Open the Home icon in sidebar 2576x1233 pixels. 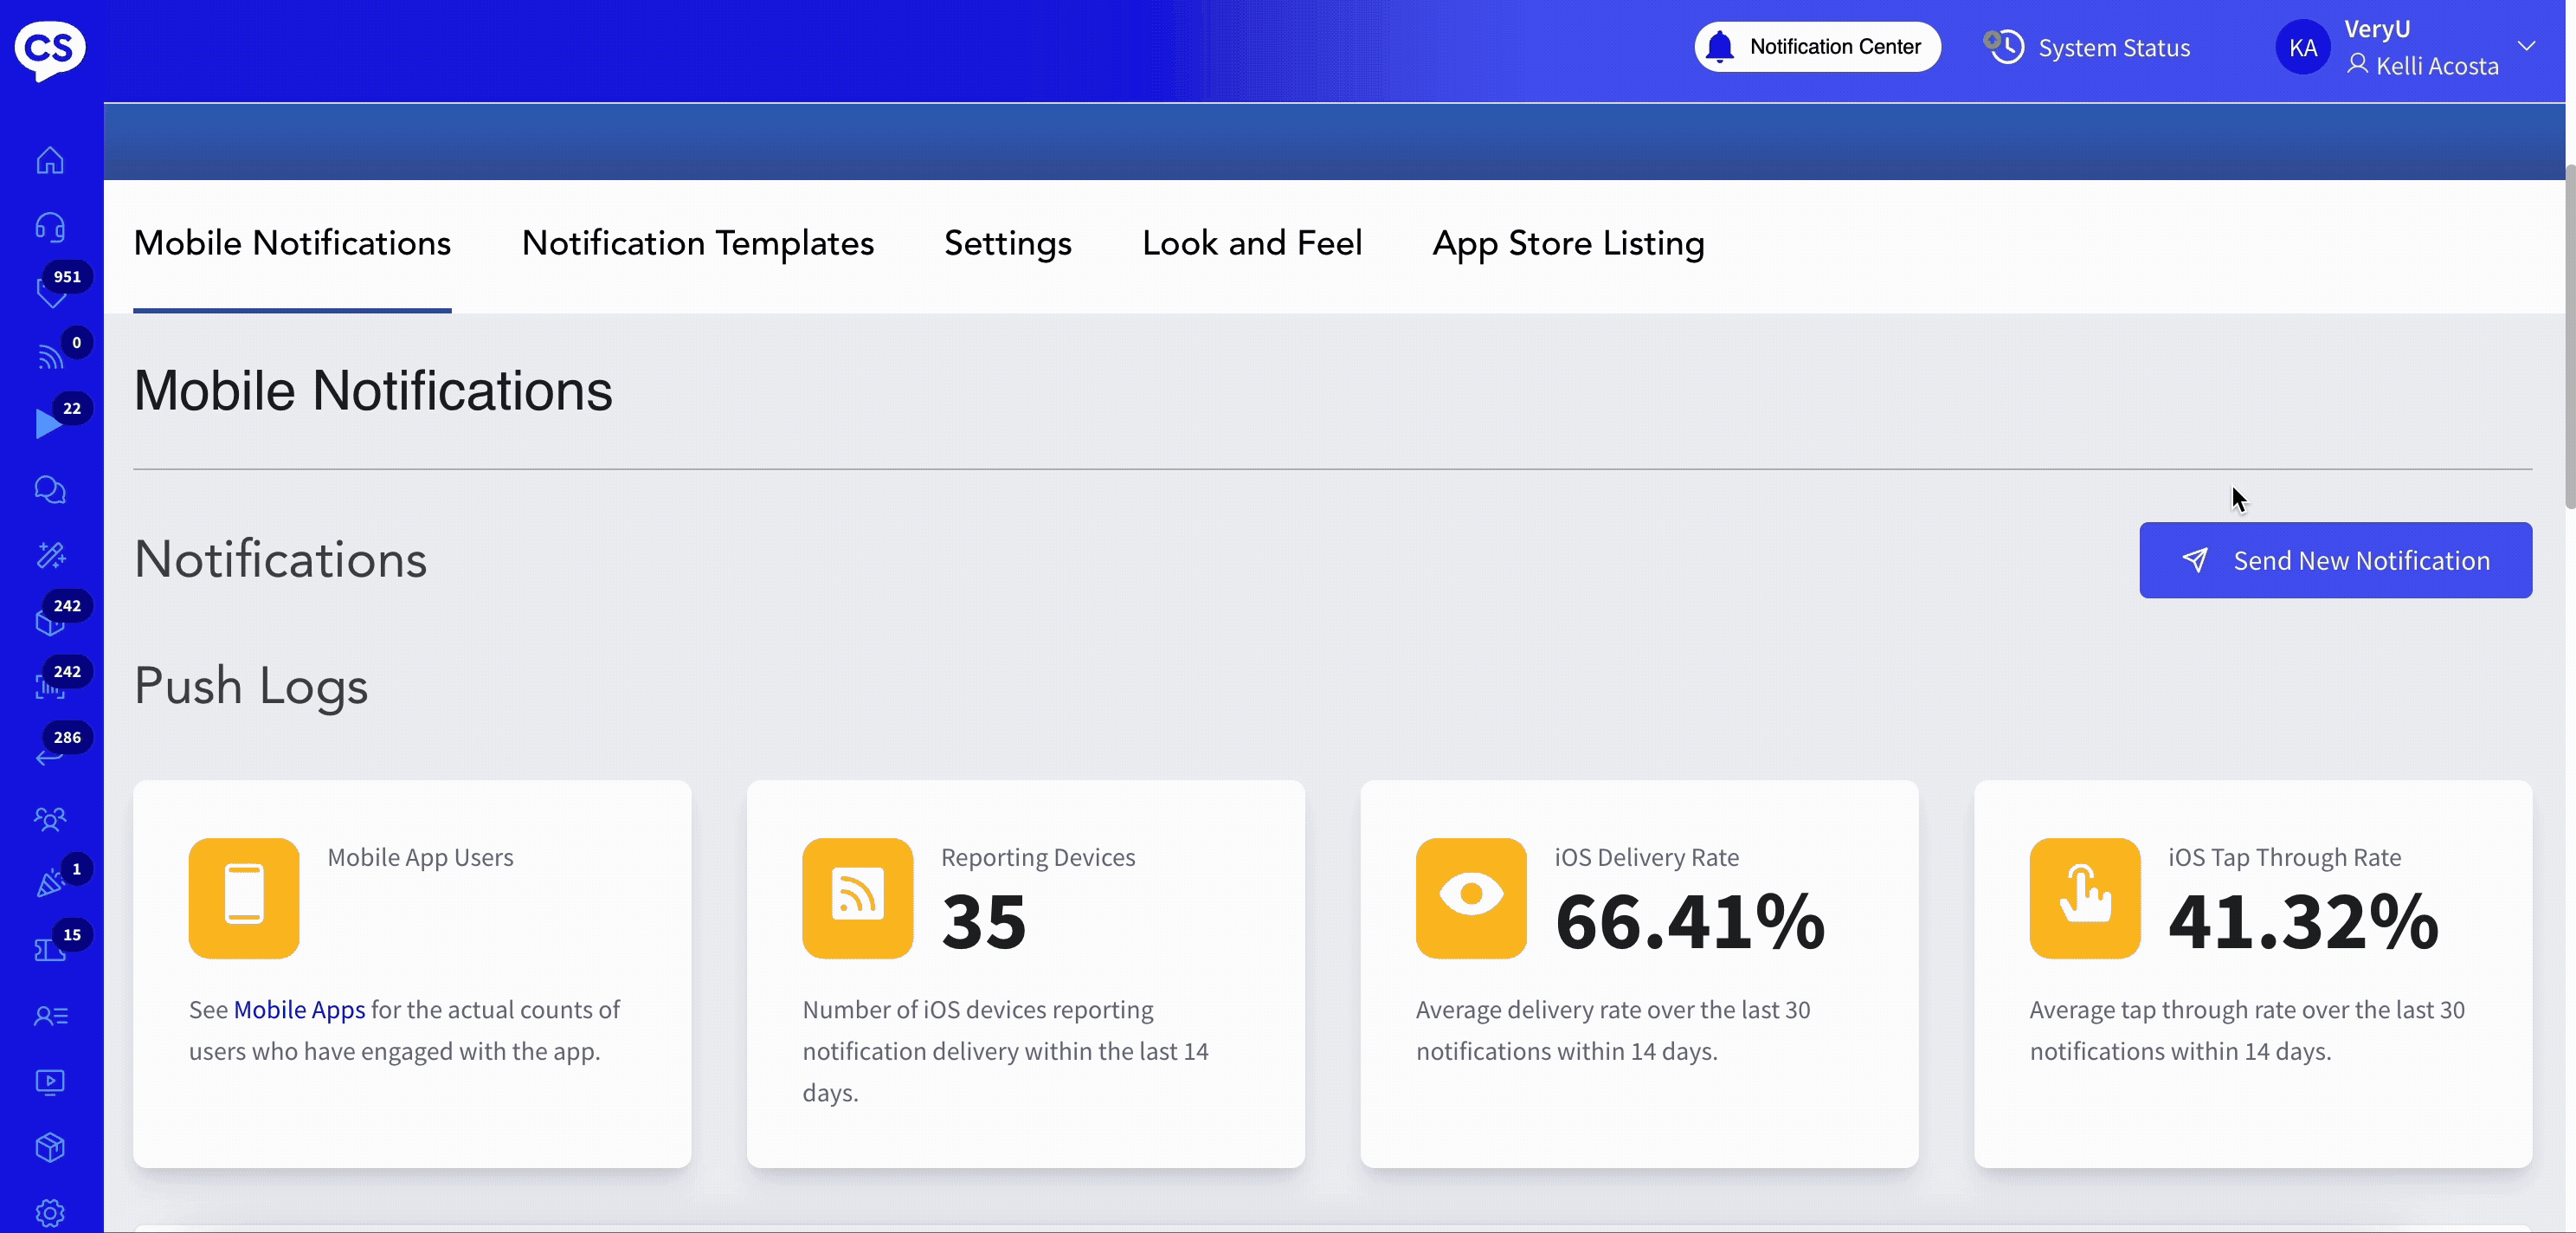pos(50,161)
